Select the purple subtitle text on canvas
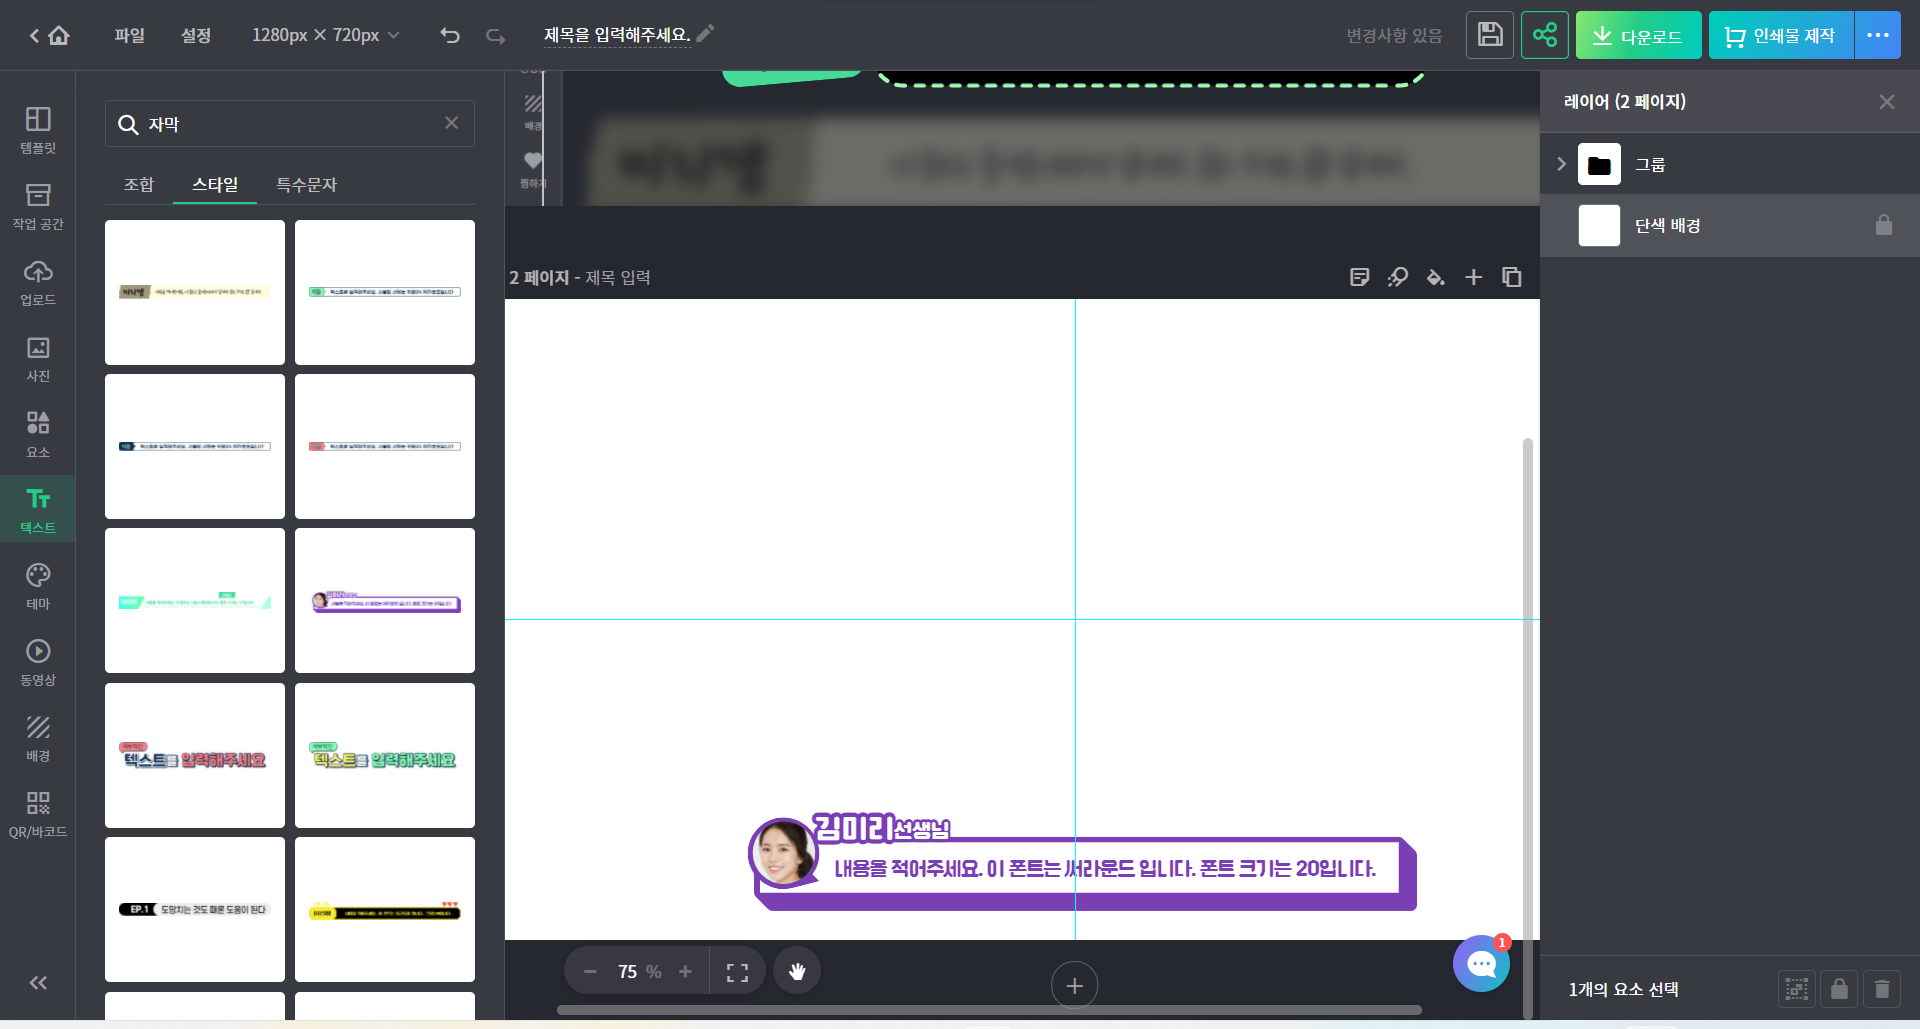 [1105, 869]
